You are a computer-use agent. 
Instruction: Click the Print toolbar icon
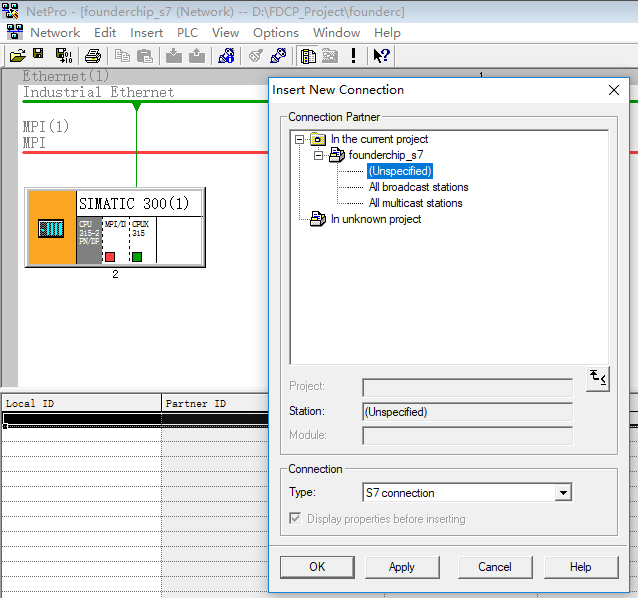tap(93, 55)
